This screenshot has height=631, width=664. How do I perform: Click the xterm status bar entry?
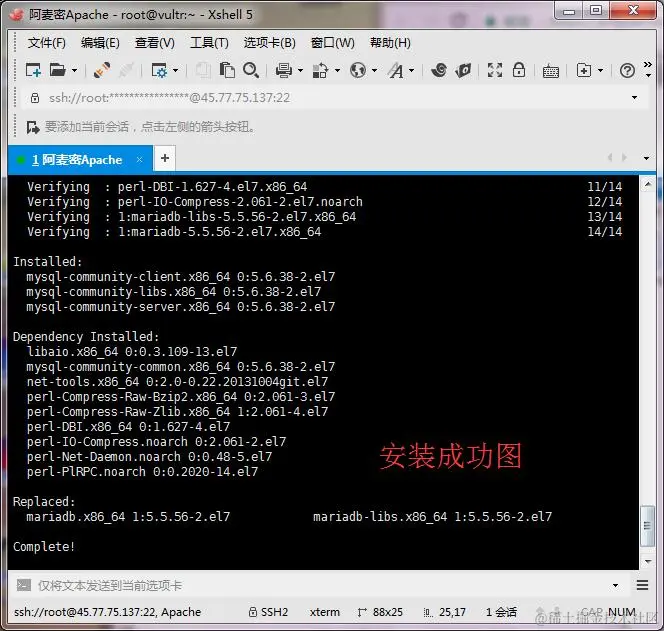coord(325,612)
